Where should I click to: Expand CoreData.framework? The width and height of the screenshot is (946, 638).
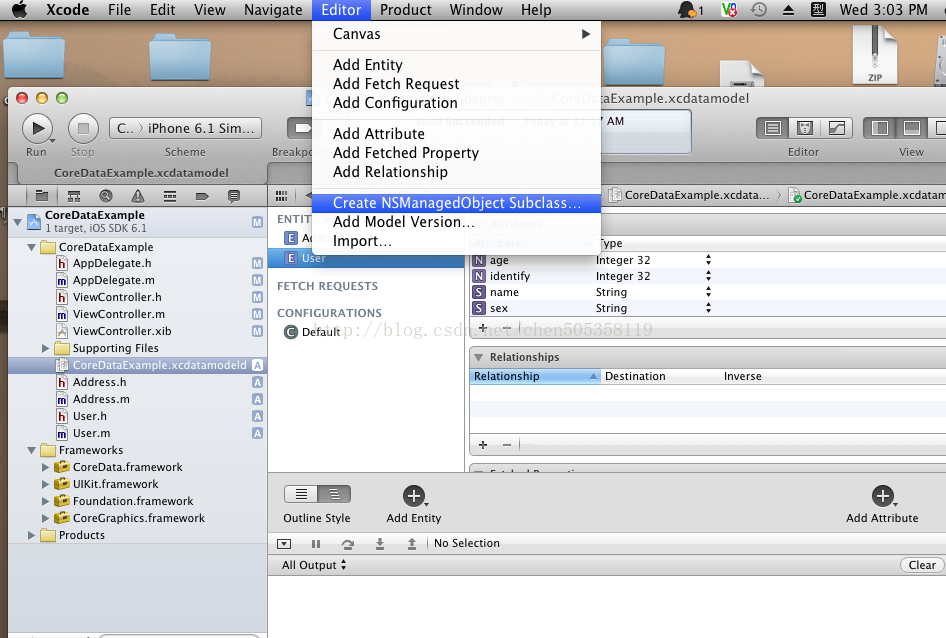[45, 467]
